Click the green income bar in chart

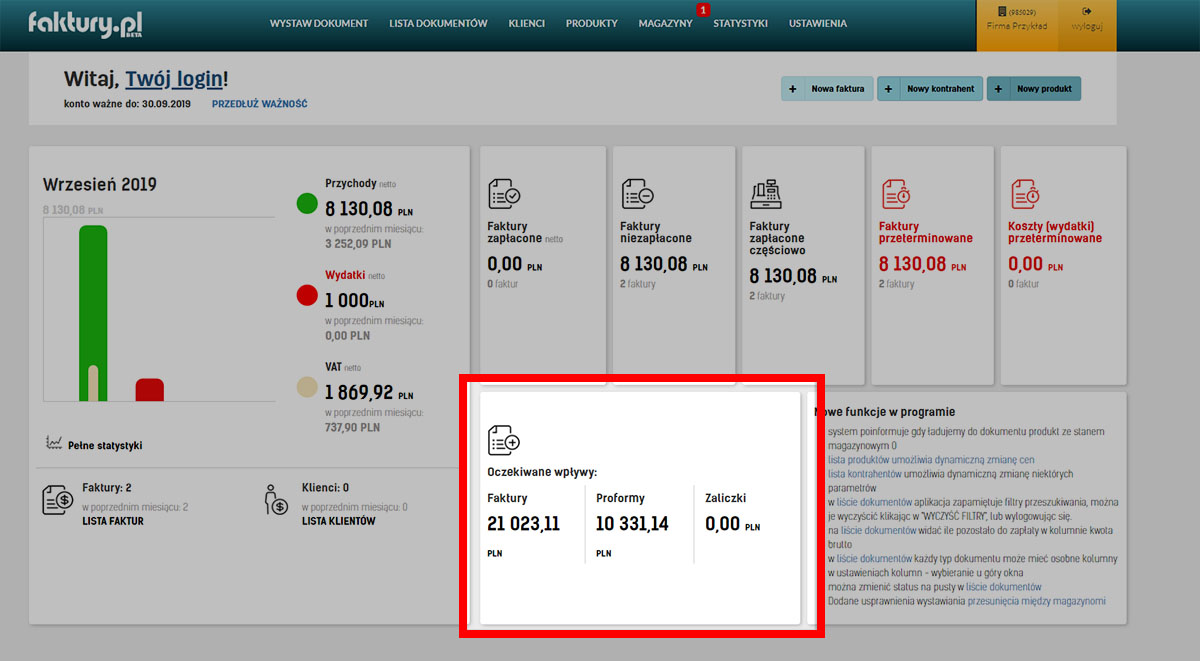(93, 300)
